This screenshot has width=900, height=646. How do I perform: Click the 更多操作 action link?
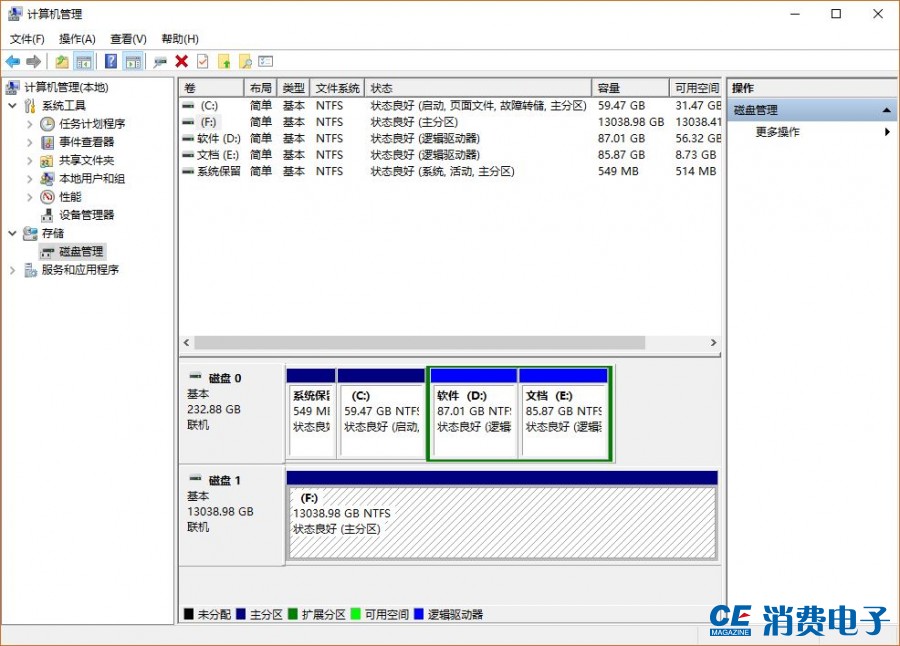(x=777, y=132)
